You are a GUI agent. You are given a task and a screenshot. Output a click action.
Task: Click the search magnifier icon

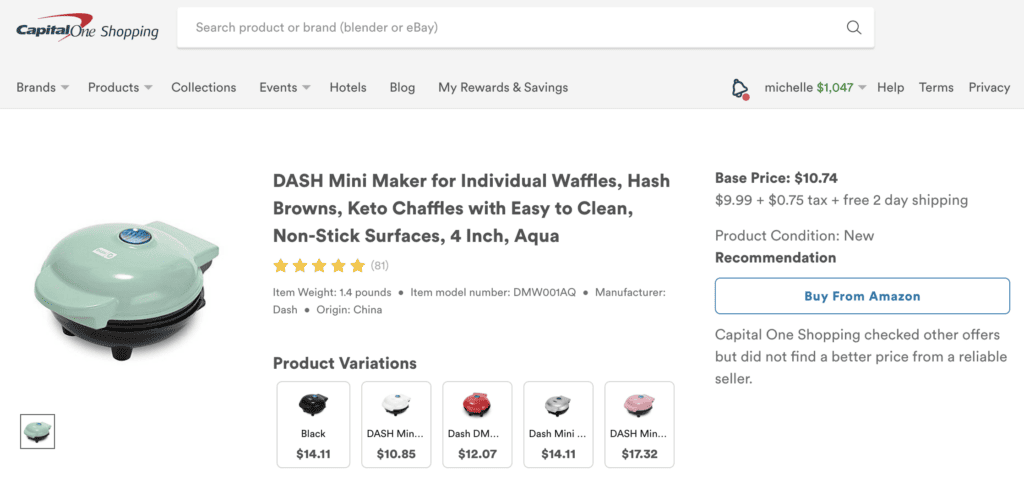coord(853,28)
